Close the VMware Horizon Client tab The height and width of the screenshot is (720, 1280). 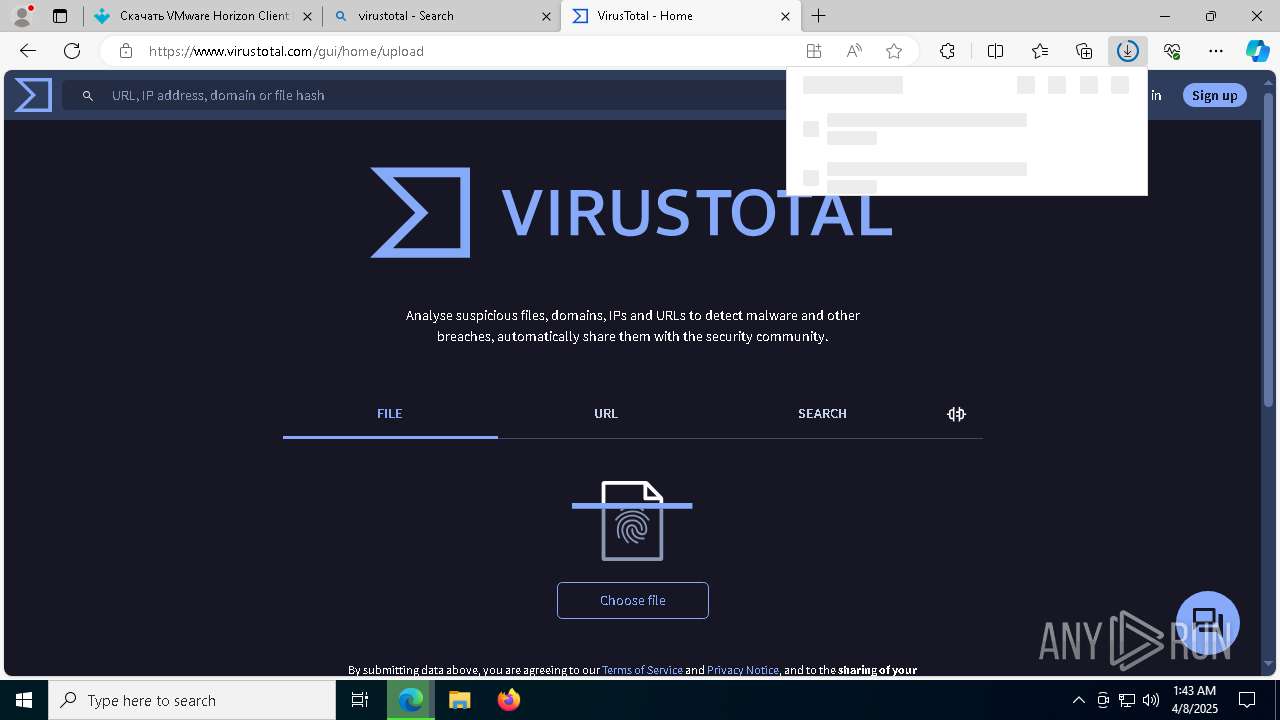(x=307, y=16)
